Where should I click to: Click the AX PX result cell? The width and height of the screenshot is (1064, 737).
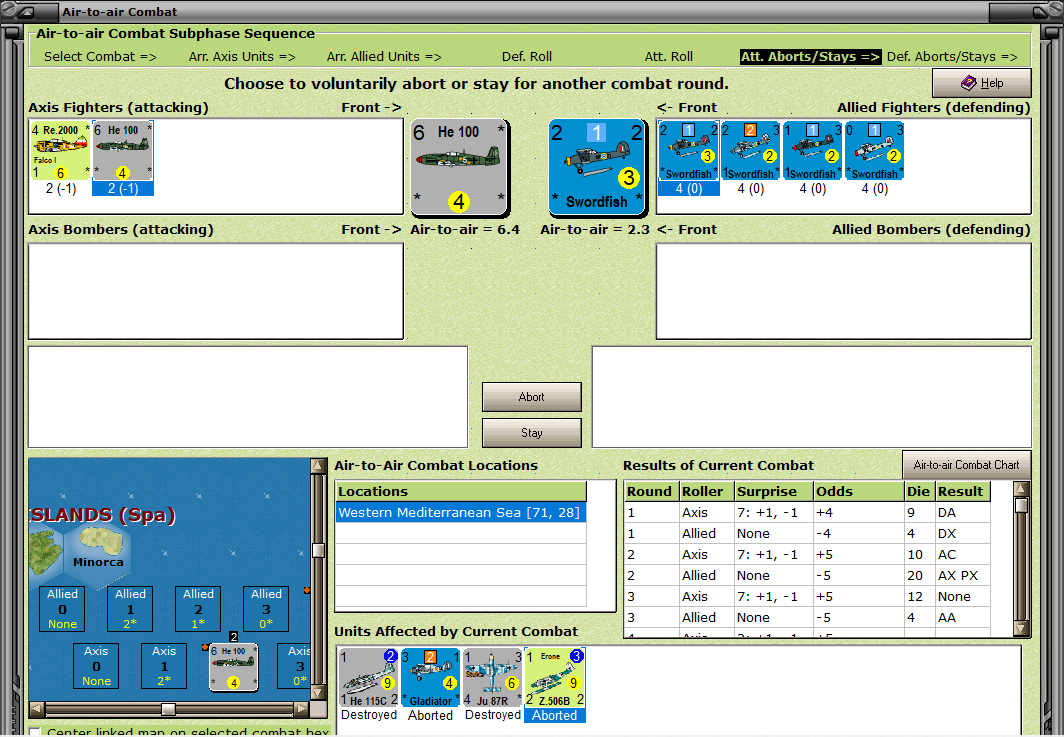963,575
